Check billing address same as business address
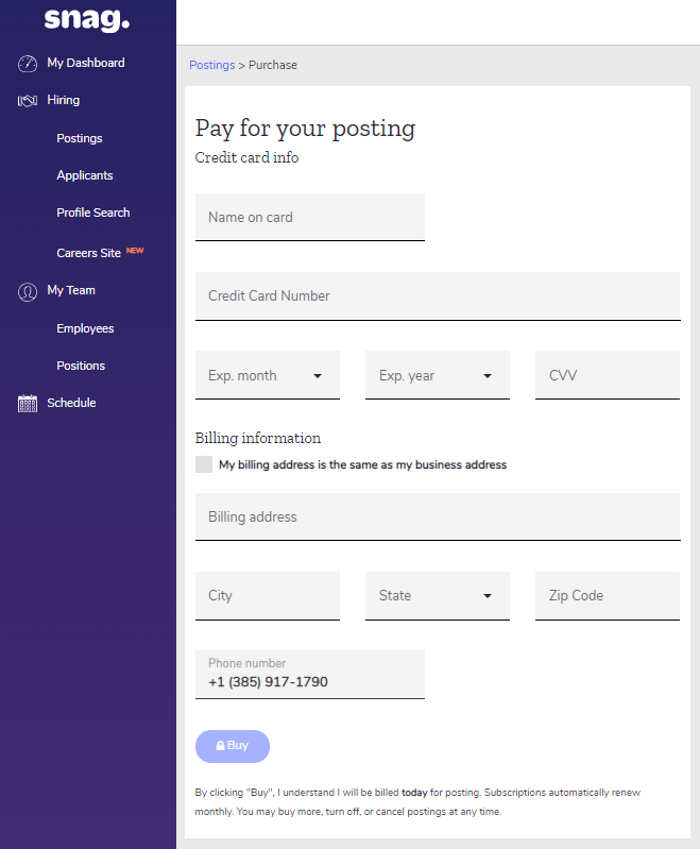 204,465
